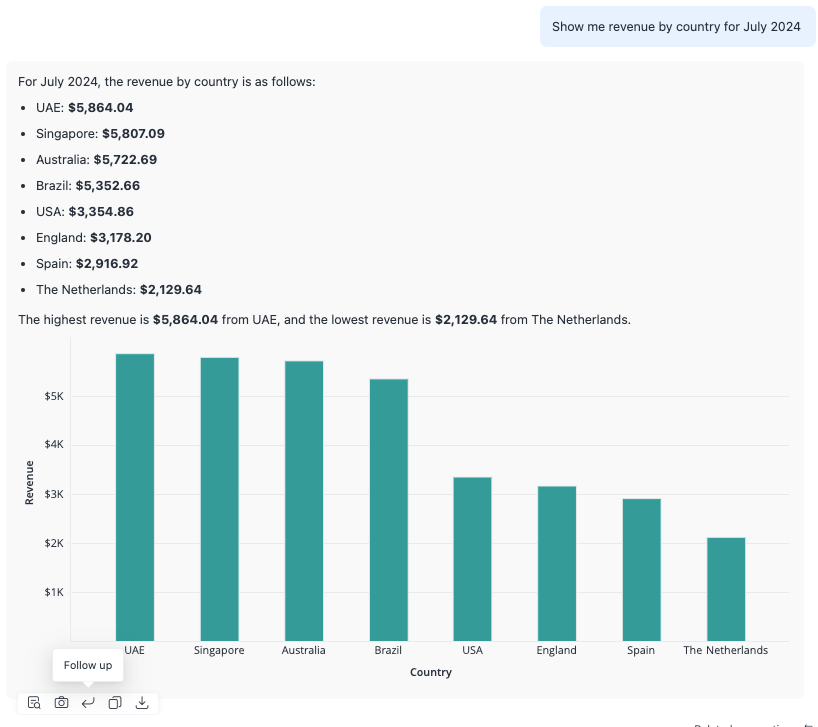The width and height of the screenshot is (818, 727).
Task: Click the USA bar in chart
Action: click(x=472, y=559)
